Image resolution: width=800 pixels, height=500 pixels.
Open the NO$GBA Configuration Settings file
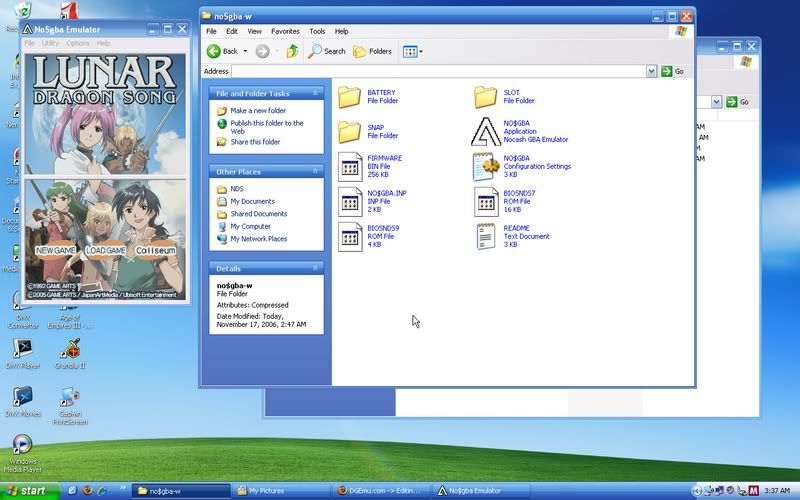pos(486,166)
